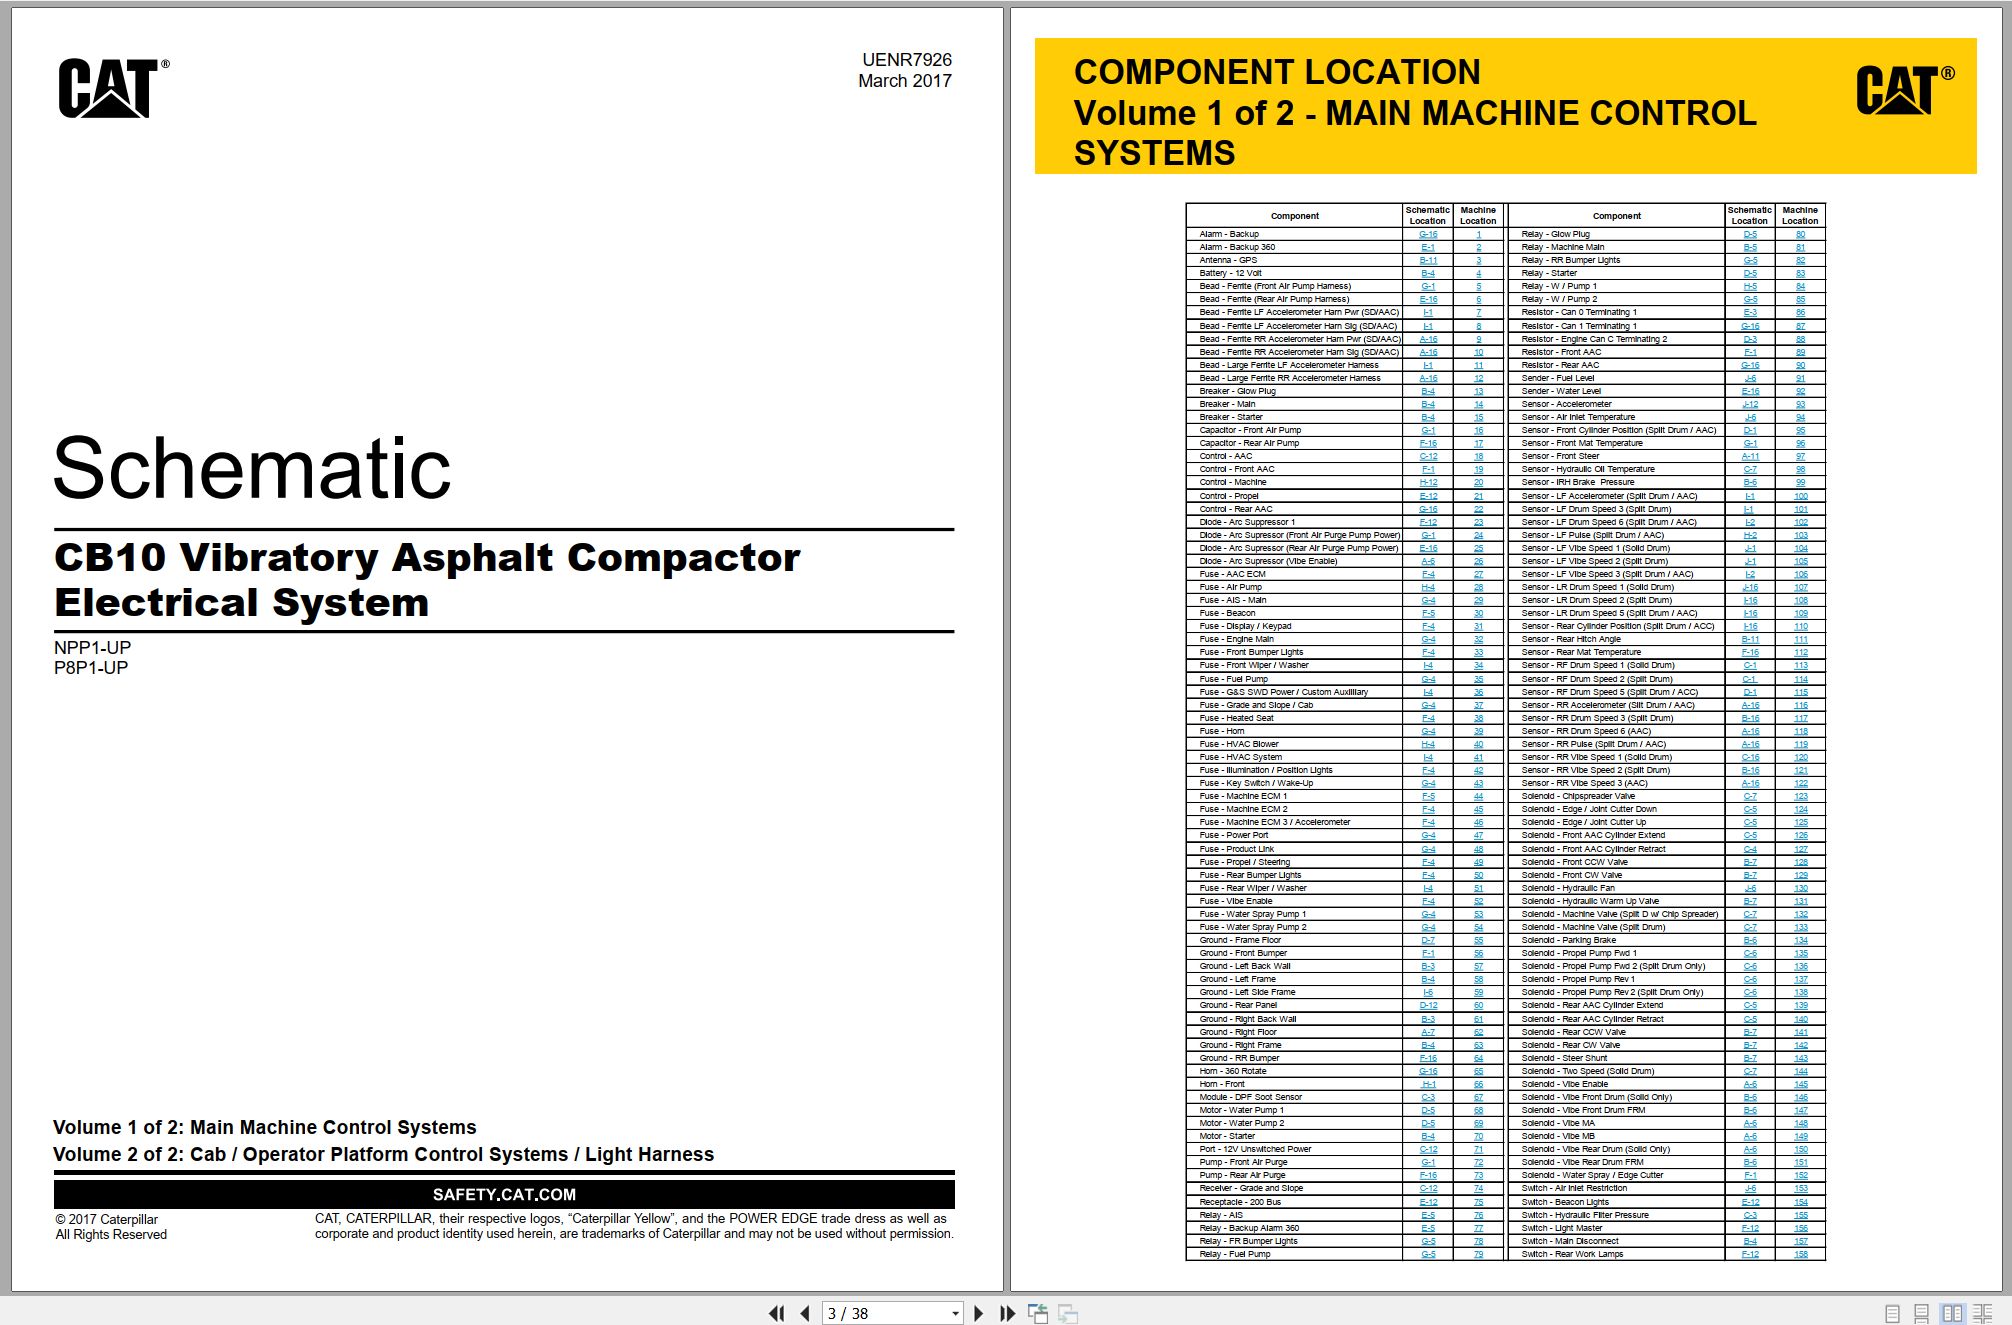Open machine location 123 for Solenoid - Chipspreader Valve
This screenshot has height=1325, width=2012.
(1800, 796)
